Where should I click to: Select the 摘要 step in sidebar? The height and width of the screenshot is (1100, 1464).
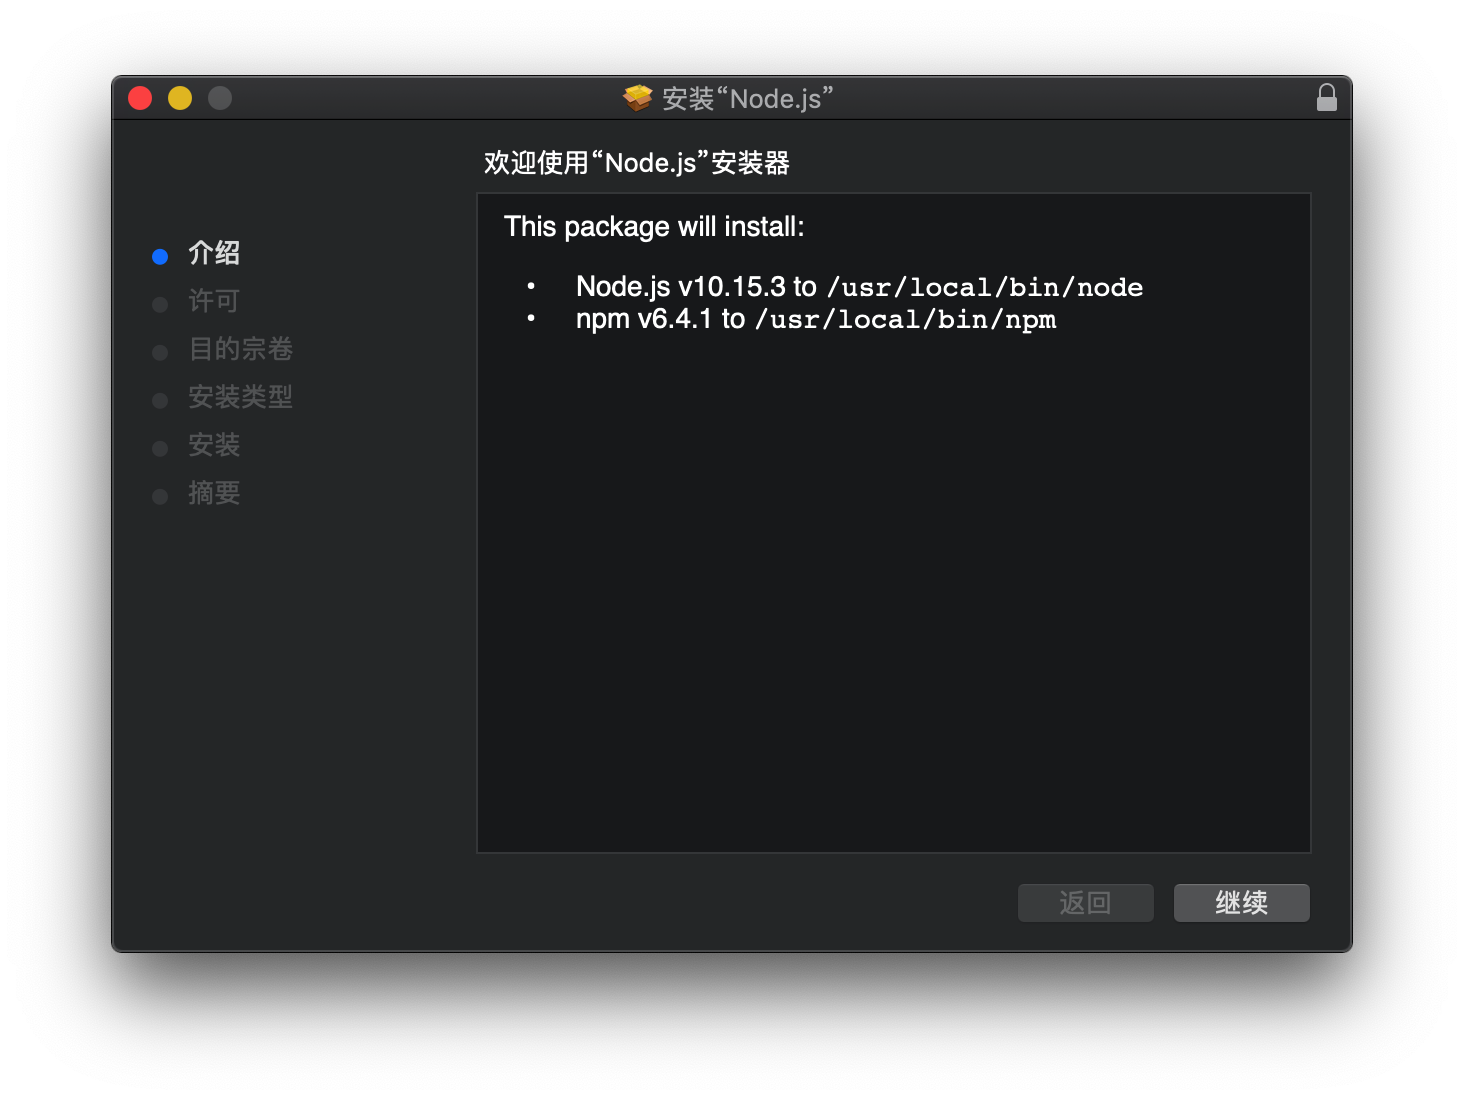(x=214, y=493)
